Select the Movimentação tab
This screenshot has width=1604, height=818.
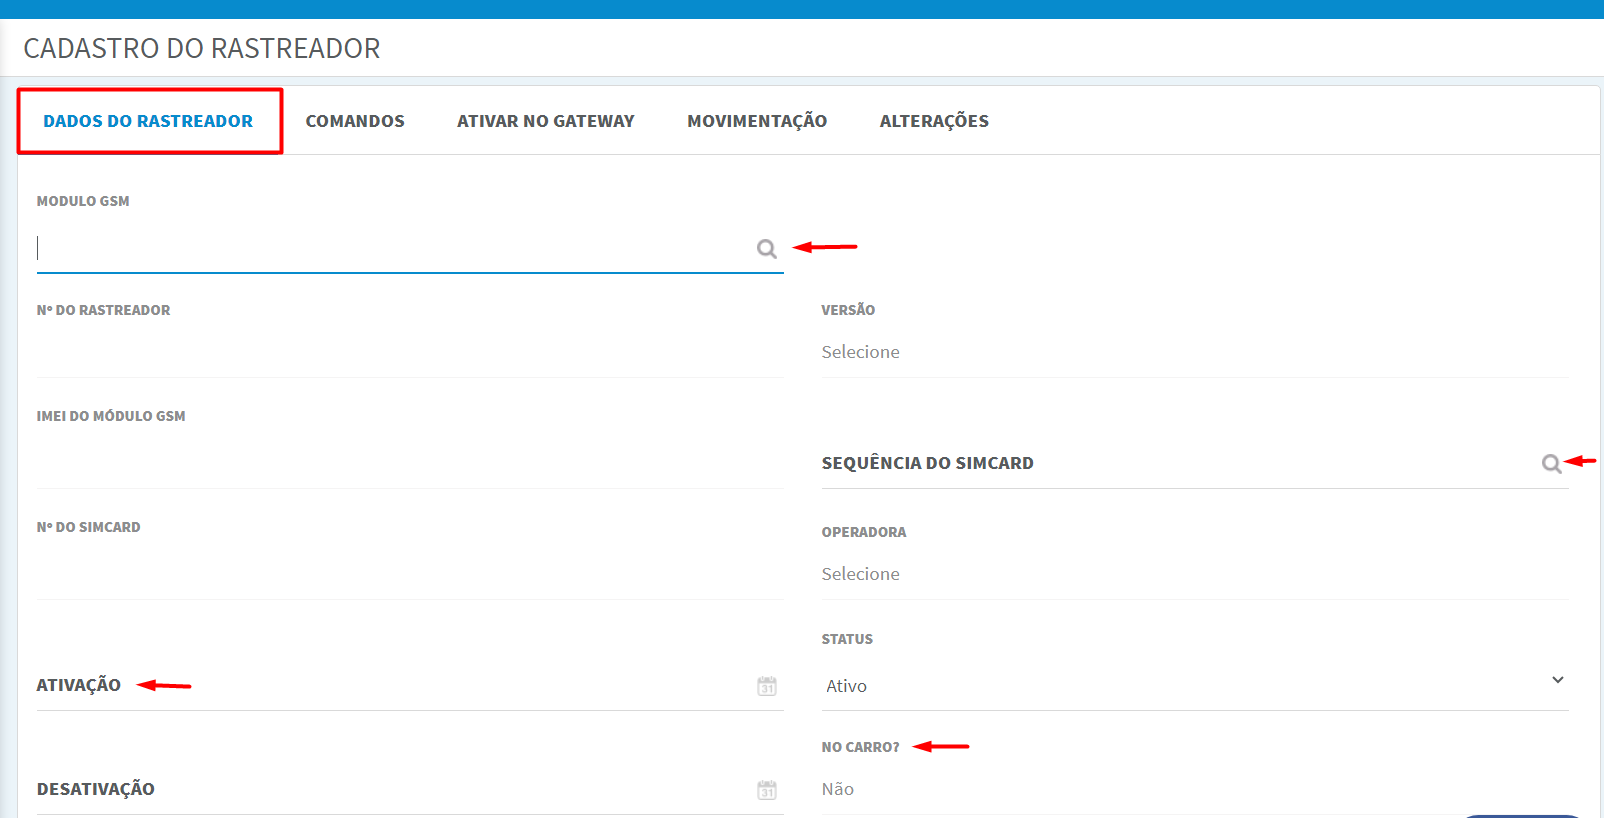pos(757,121)
